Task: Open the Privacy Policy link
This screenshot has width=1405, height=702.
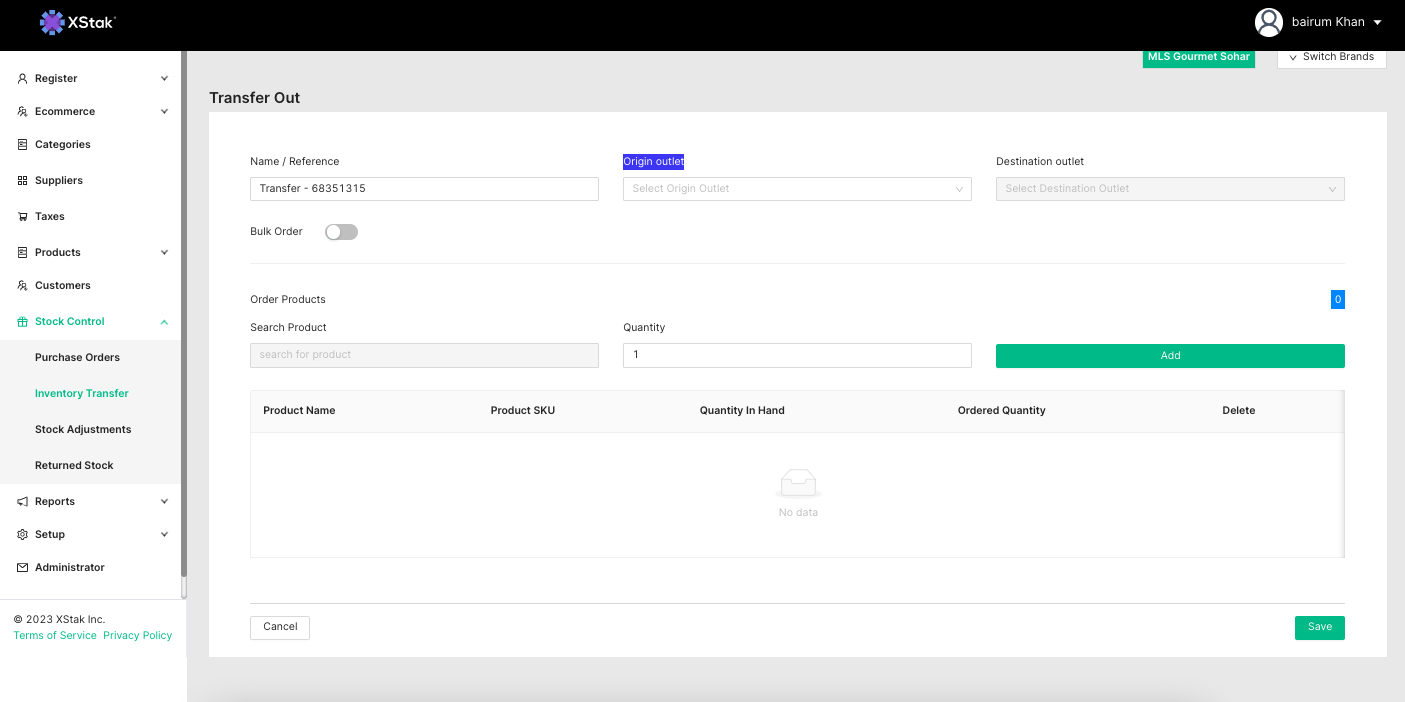Action: (x=137, y=636)
